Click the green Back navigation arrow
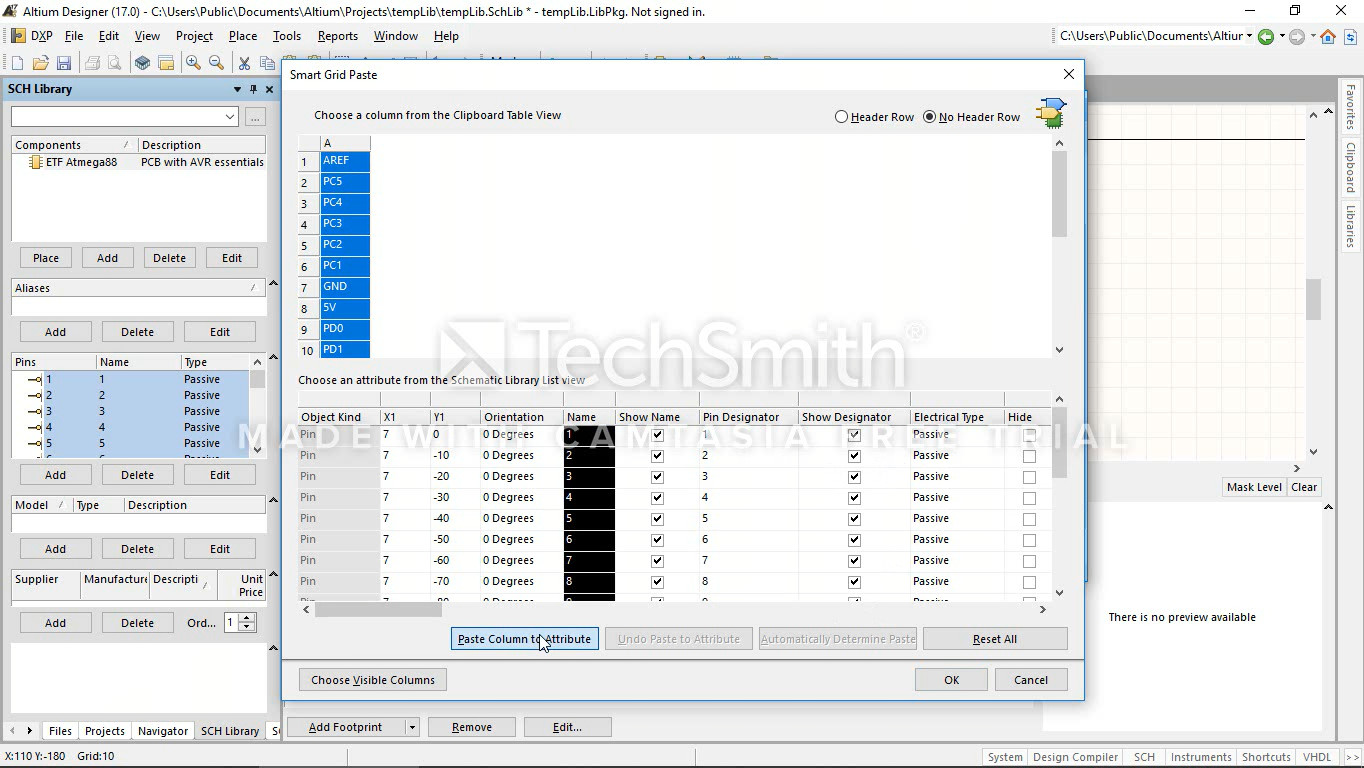The height and width of the screenshot is (768, 1364). (1266, 37)
